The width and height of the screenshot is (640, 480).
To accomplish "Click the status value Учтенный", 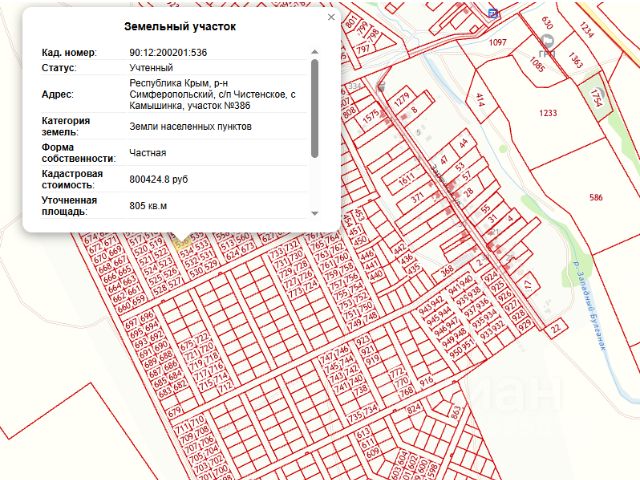I will click(151, 67).
